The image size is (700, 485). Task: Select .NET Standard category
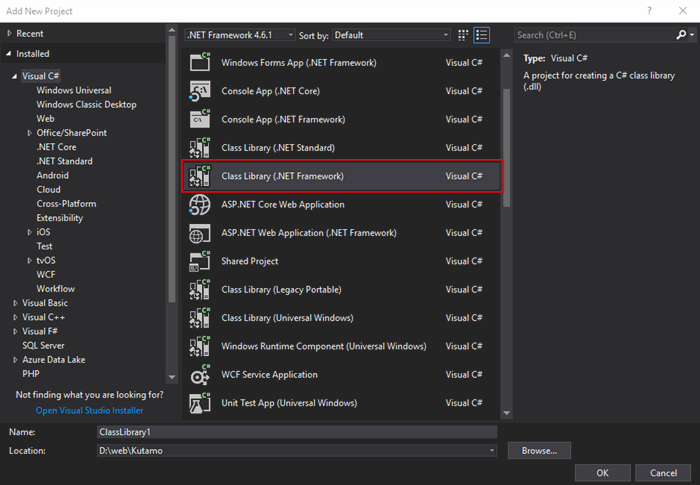(x=65, y=161)
